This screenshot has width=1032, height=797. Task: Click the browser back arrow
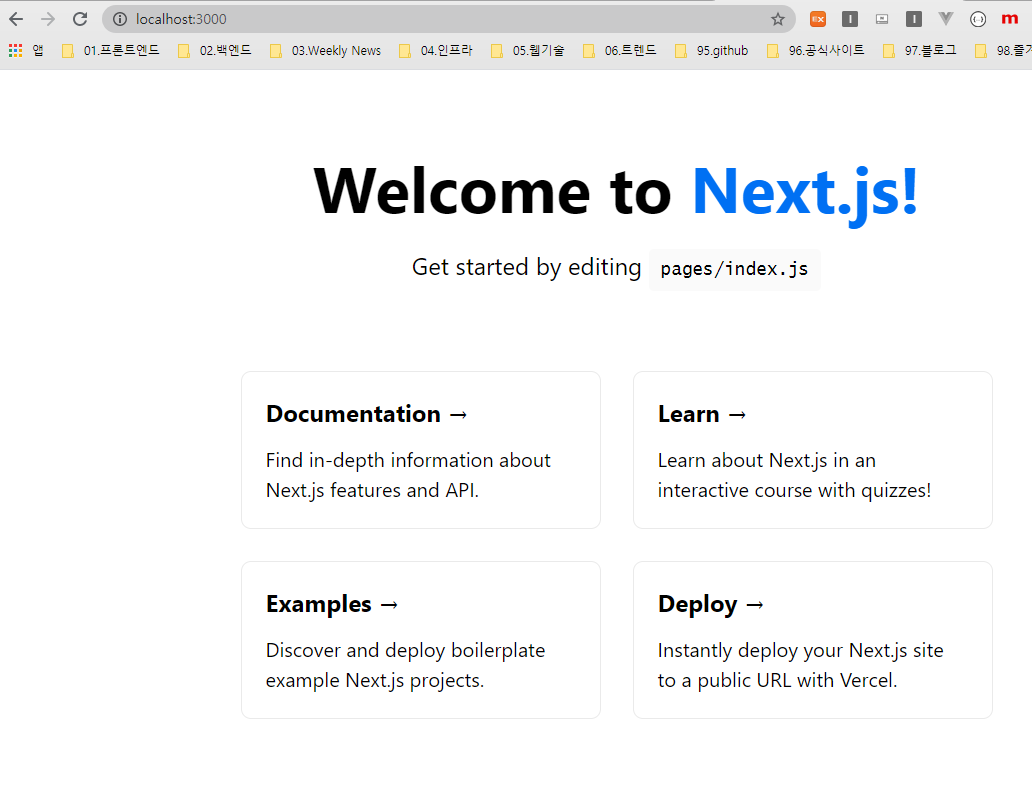click(x=16, y=19)
